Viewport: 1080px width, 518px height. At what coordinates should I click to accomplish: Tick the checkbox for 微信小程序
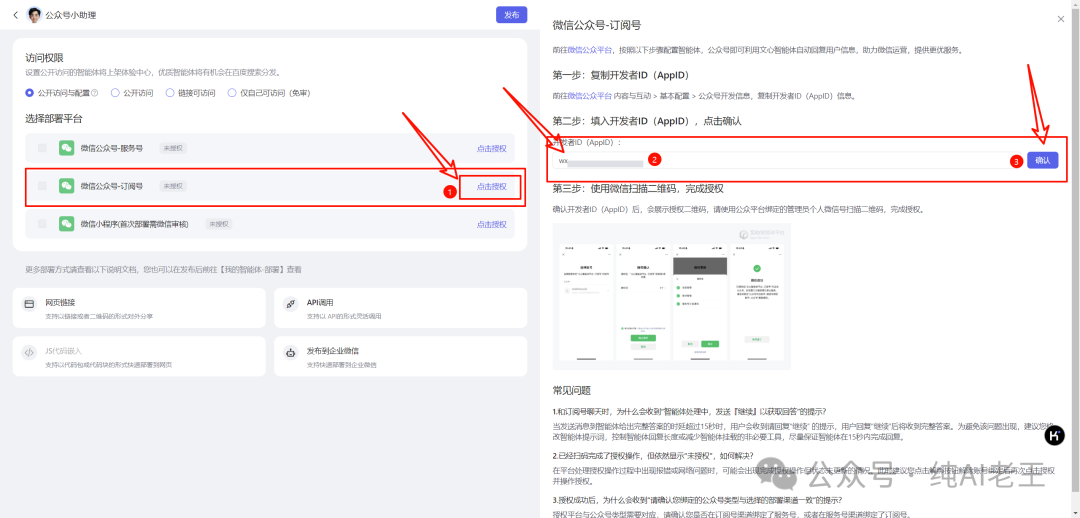[43, 224]
